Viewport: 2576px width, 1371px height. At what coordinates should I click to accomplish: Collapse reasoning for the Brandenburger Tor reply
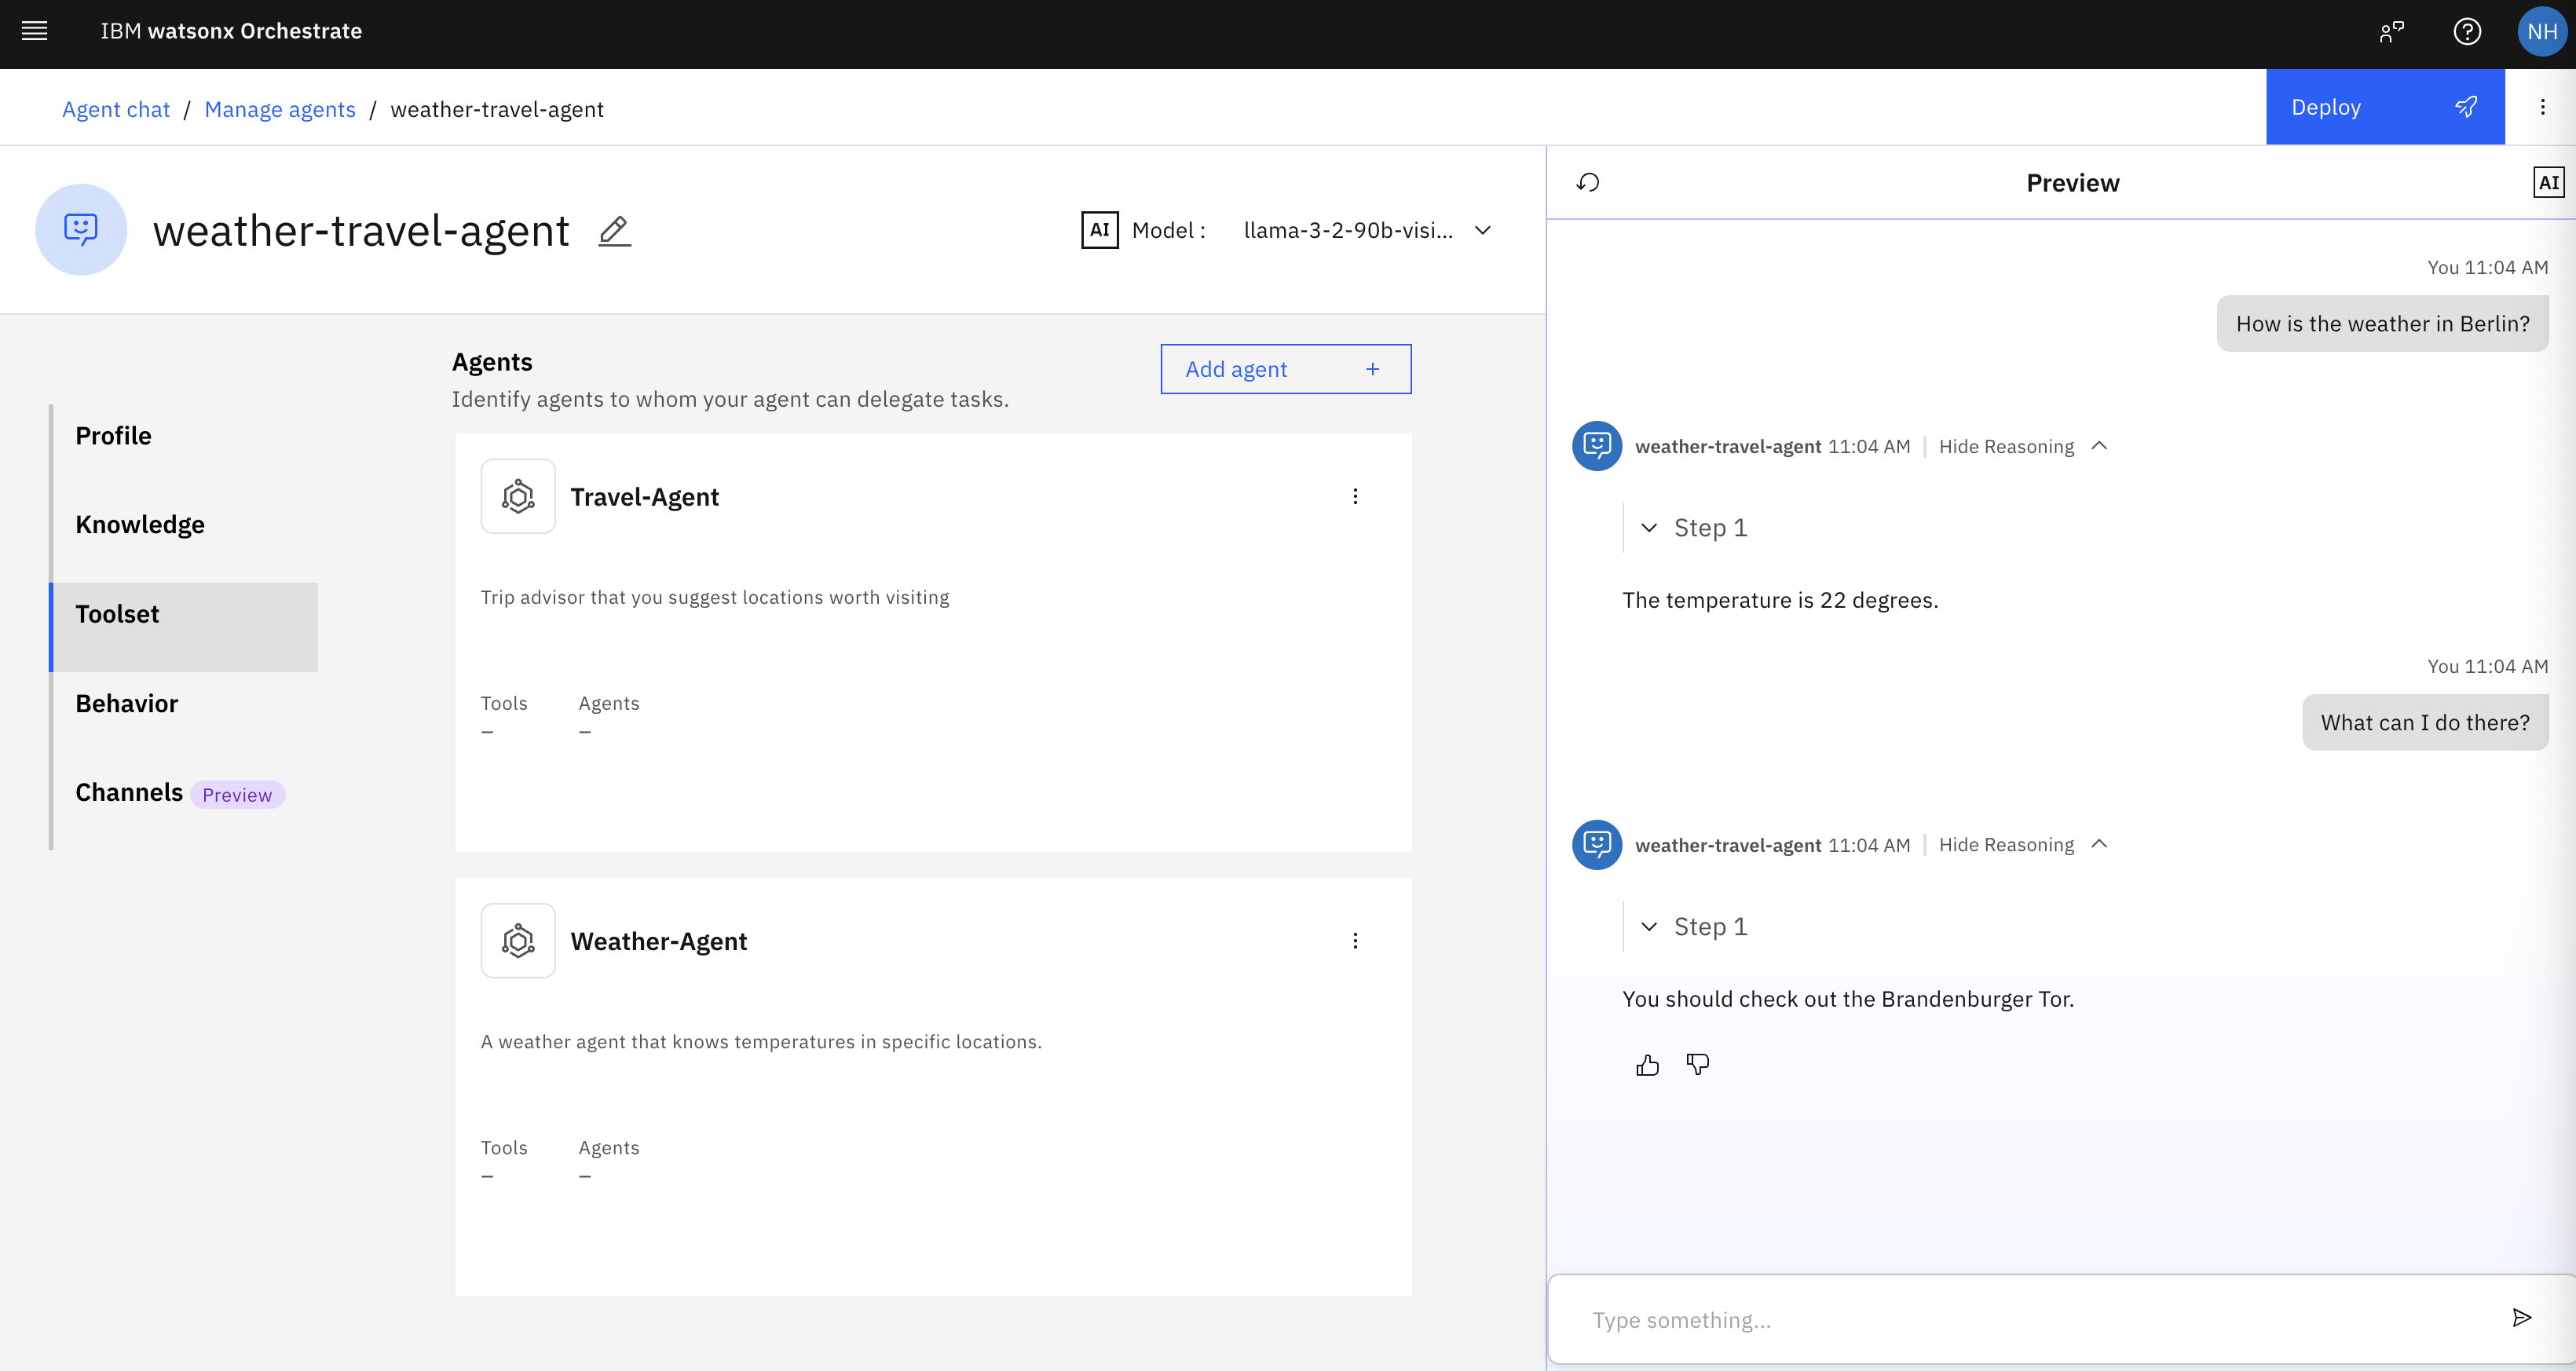[2023, 845]
